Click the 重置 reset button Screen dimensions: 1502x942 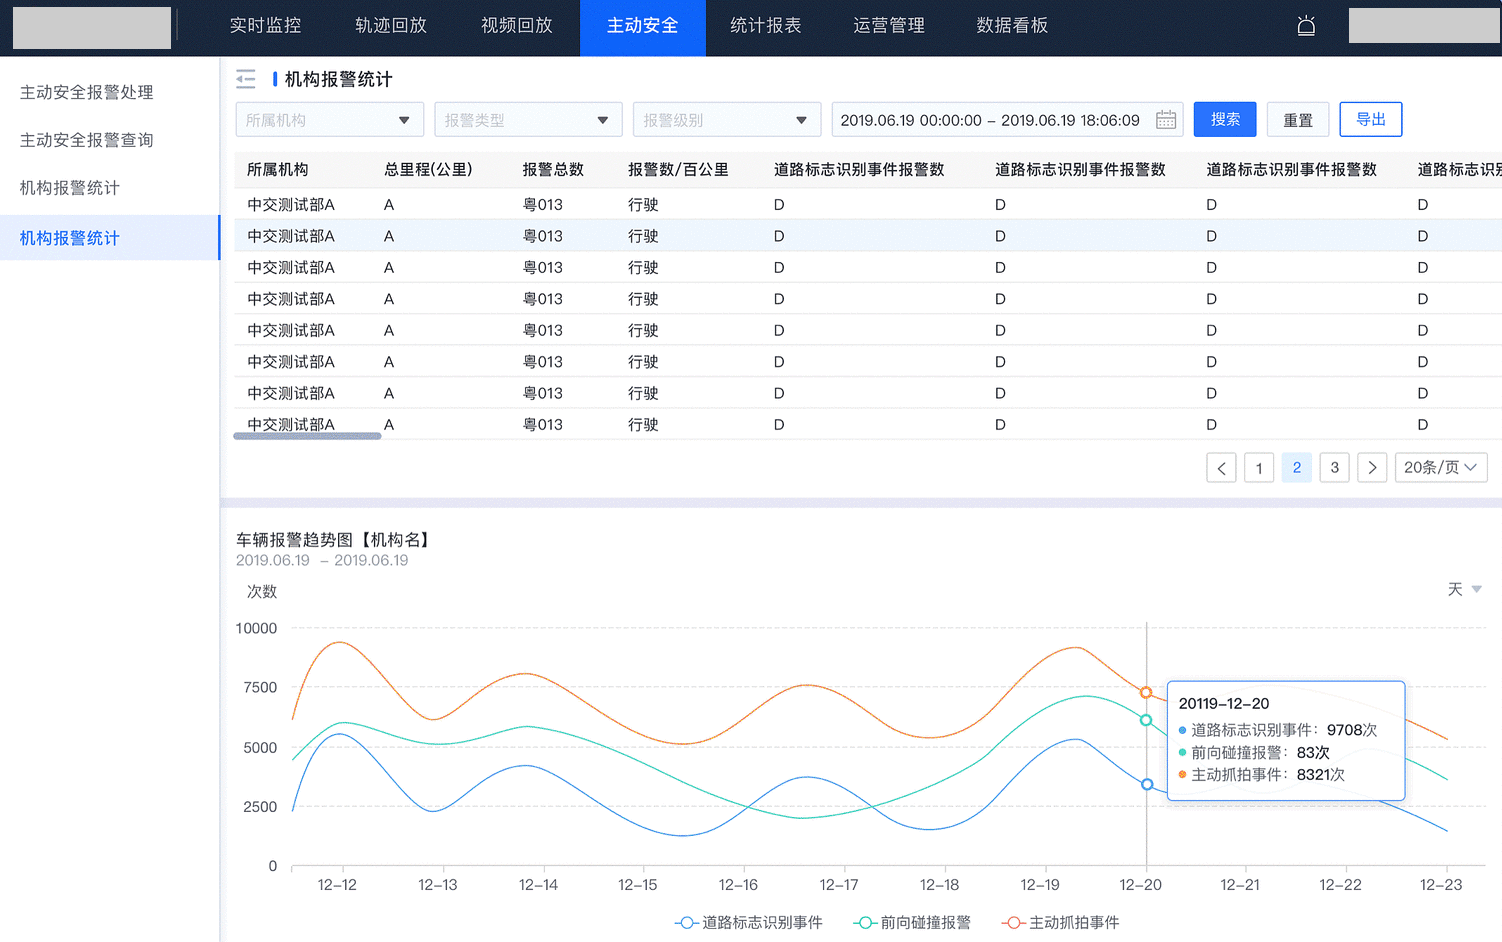pyautogui.click(x=1297, y=120)
